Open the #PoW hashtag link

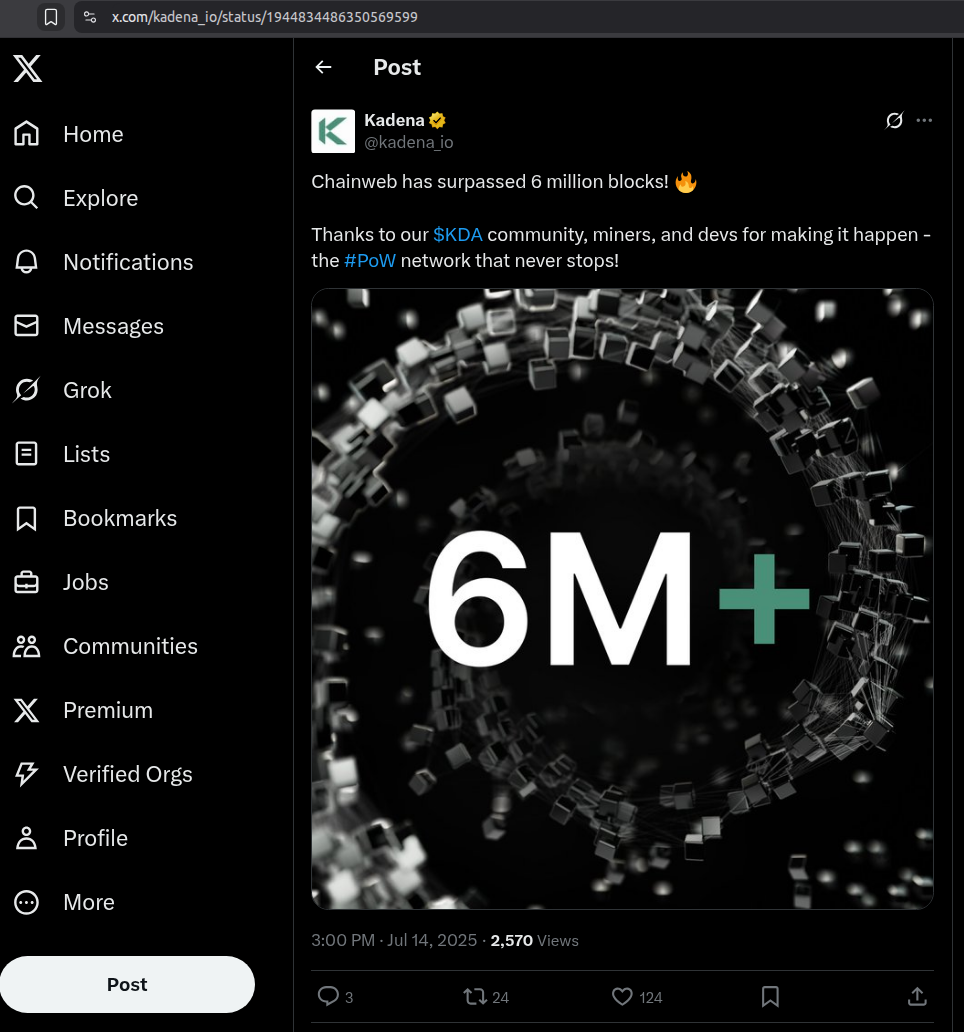370,260
